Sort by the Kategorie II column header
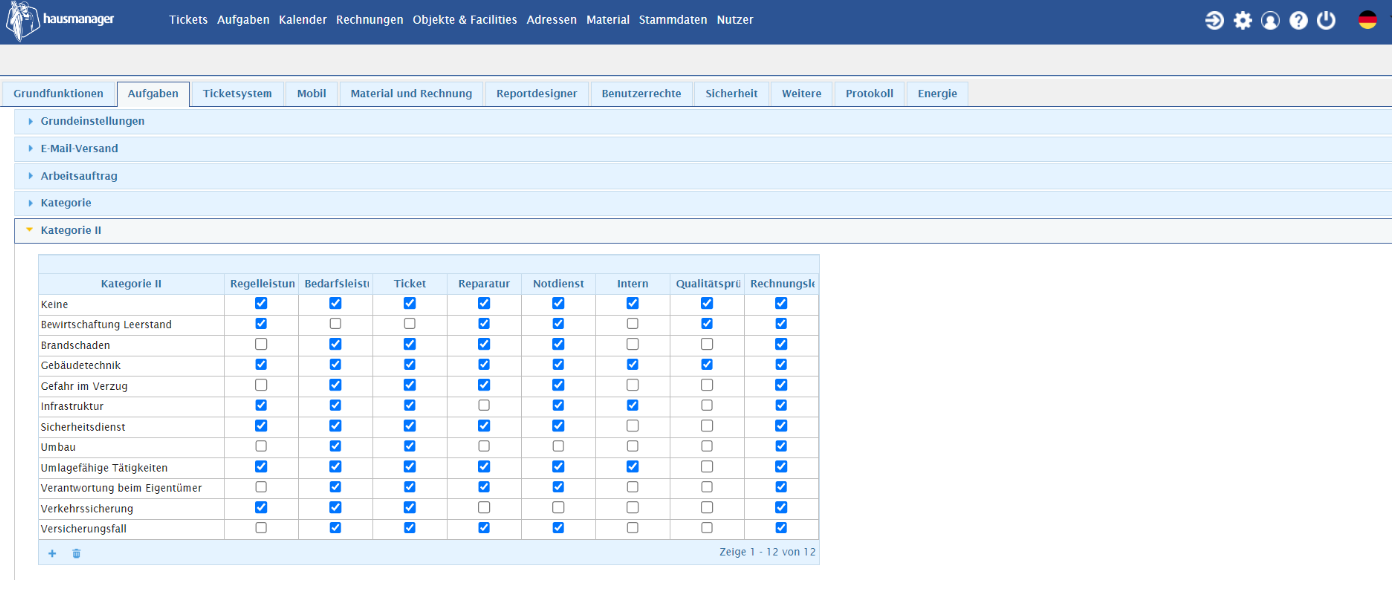This screenshot has width=1392, height=607. tap(131, 284)
